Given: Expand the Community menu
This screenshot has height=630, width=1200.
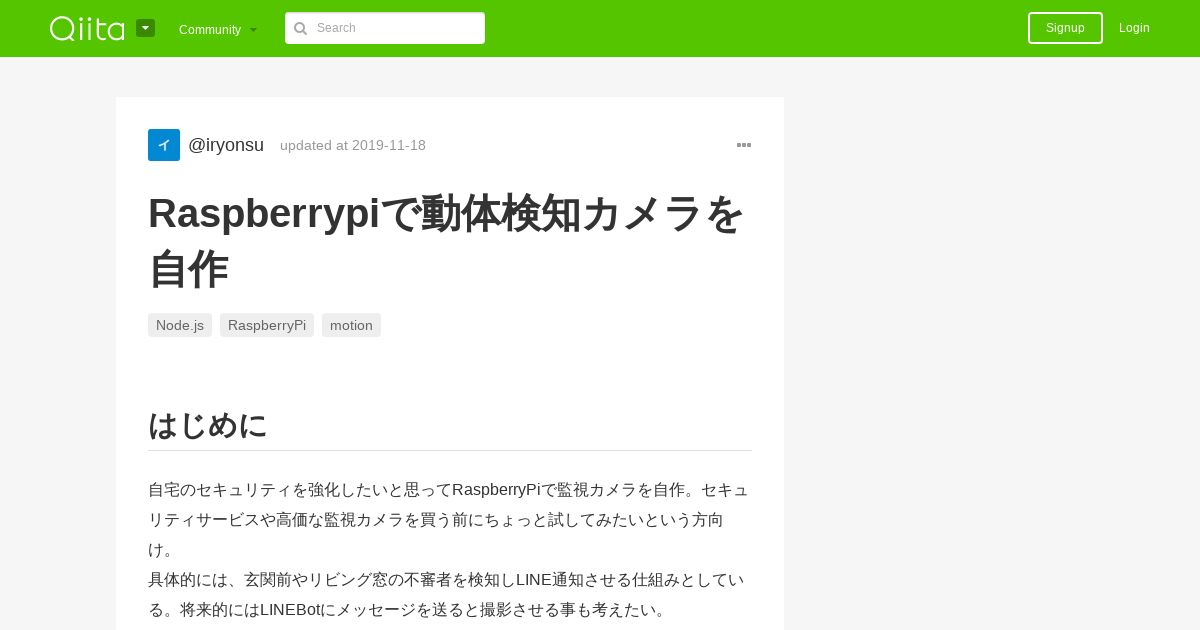Looking at the screenshot, I should (x=218, y=29).
